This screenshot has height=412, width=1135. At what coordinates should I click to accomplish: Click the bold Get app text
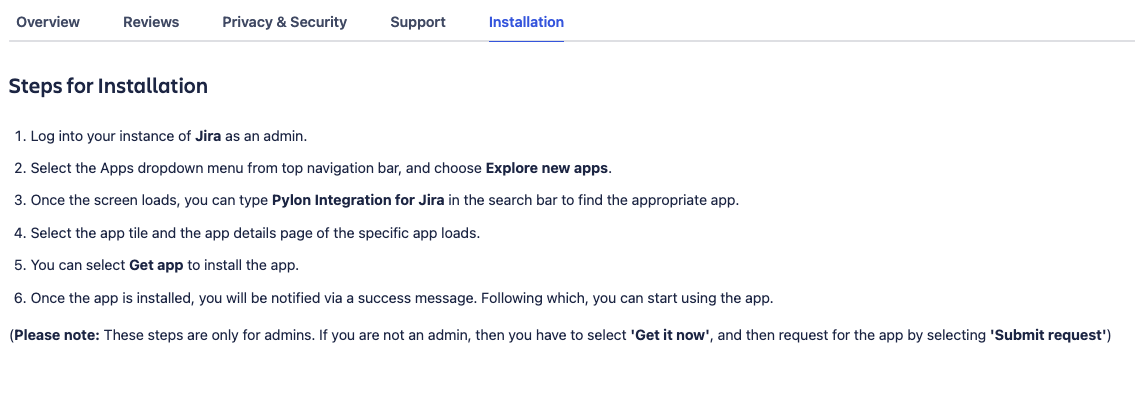click(x=156, y=265)
